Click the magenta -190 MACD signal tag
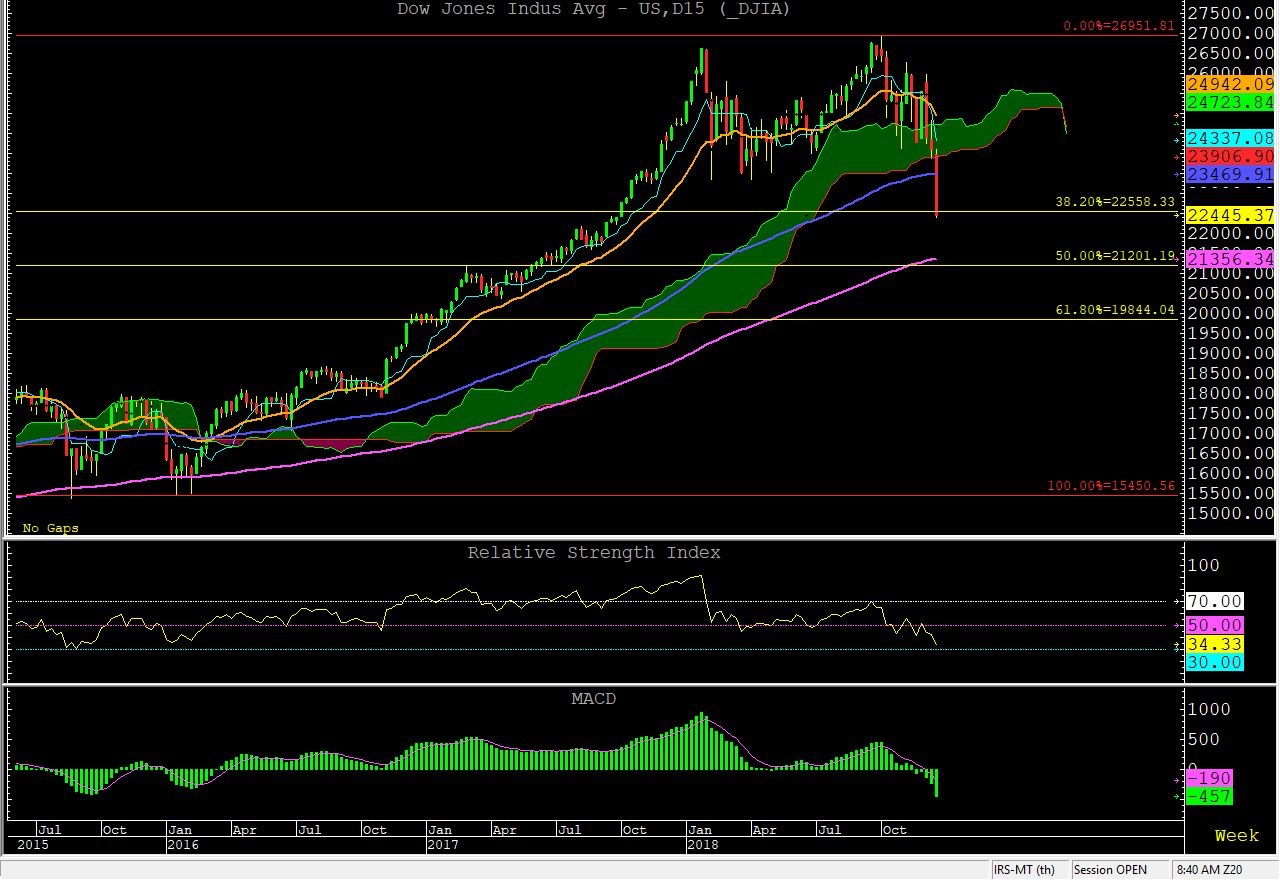 pos(1208,778)
